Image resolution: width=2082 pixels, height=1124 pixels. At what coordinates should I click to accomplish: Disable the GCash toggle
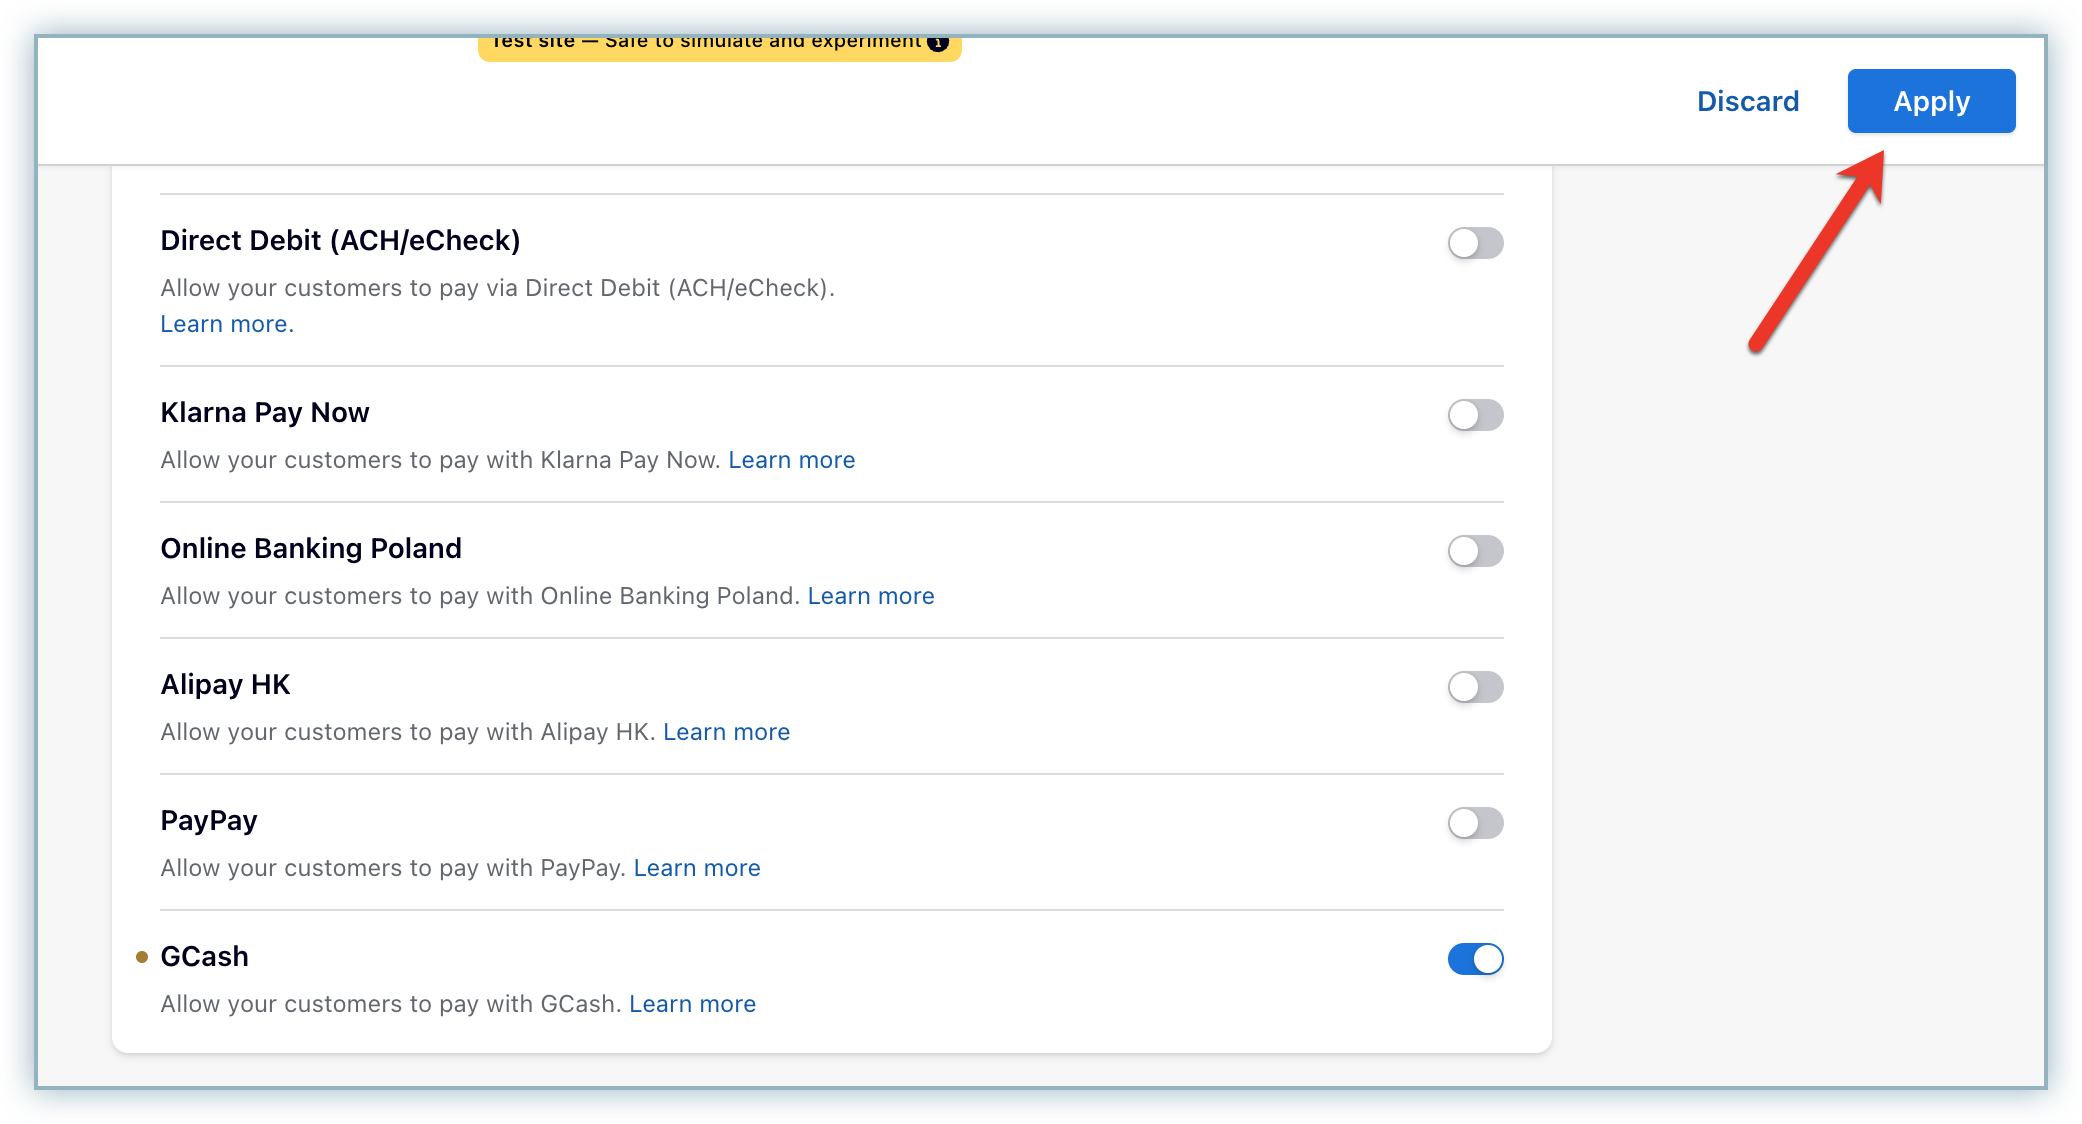coord(1475,959)
